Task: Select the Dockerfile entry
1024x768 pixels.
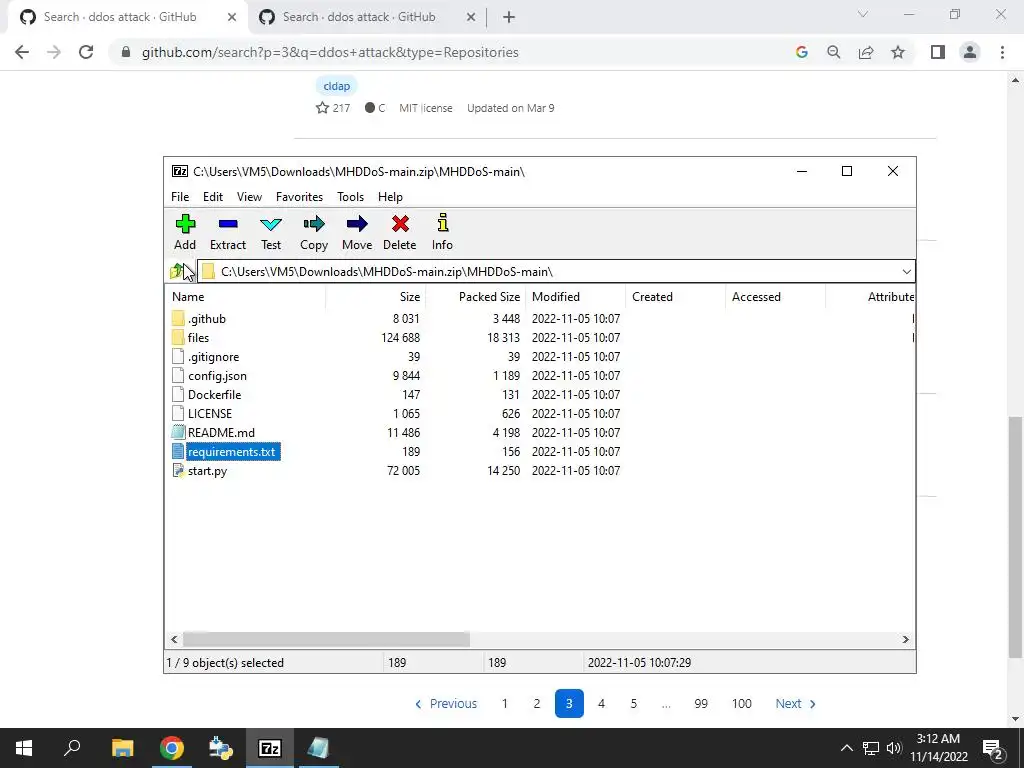Action: pyautogui.click(x=214, y=395)
